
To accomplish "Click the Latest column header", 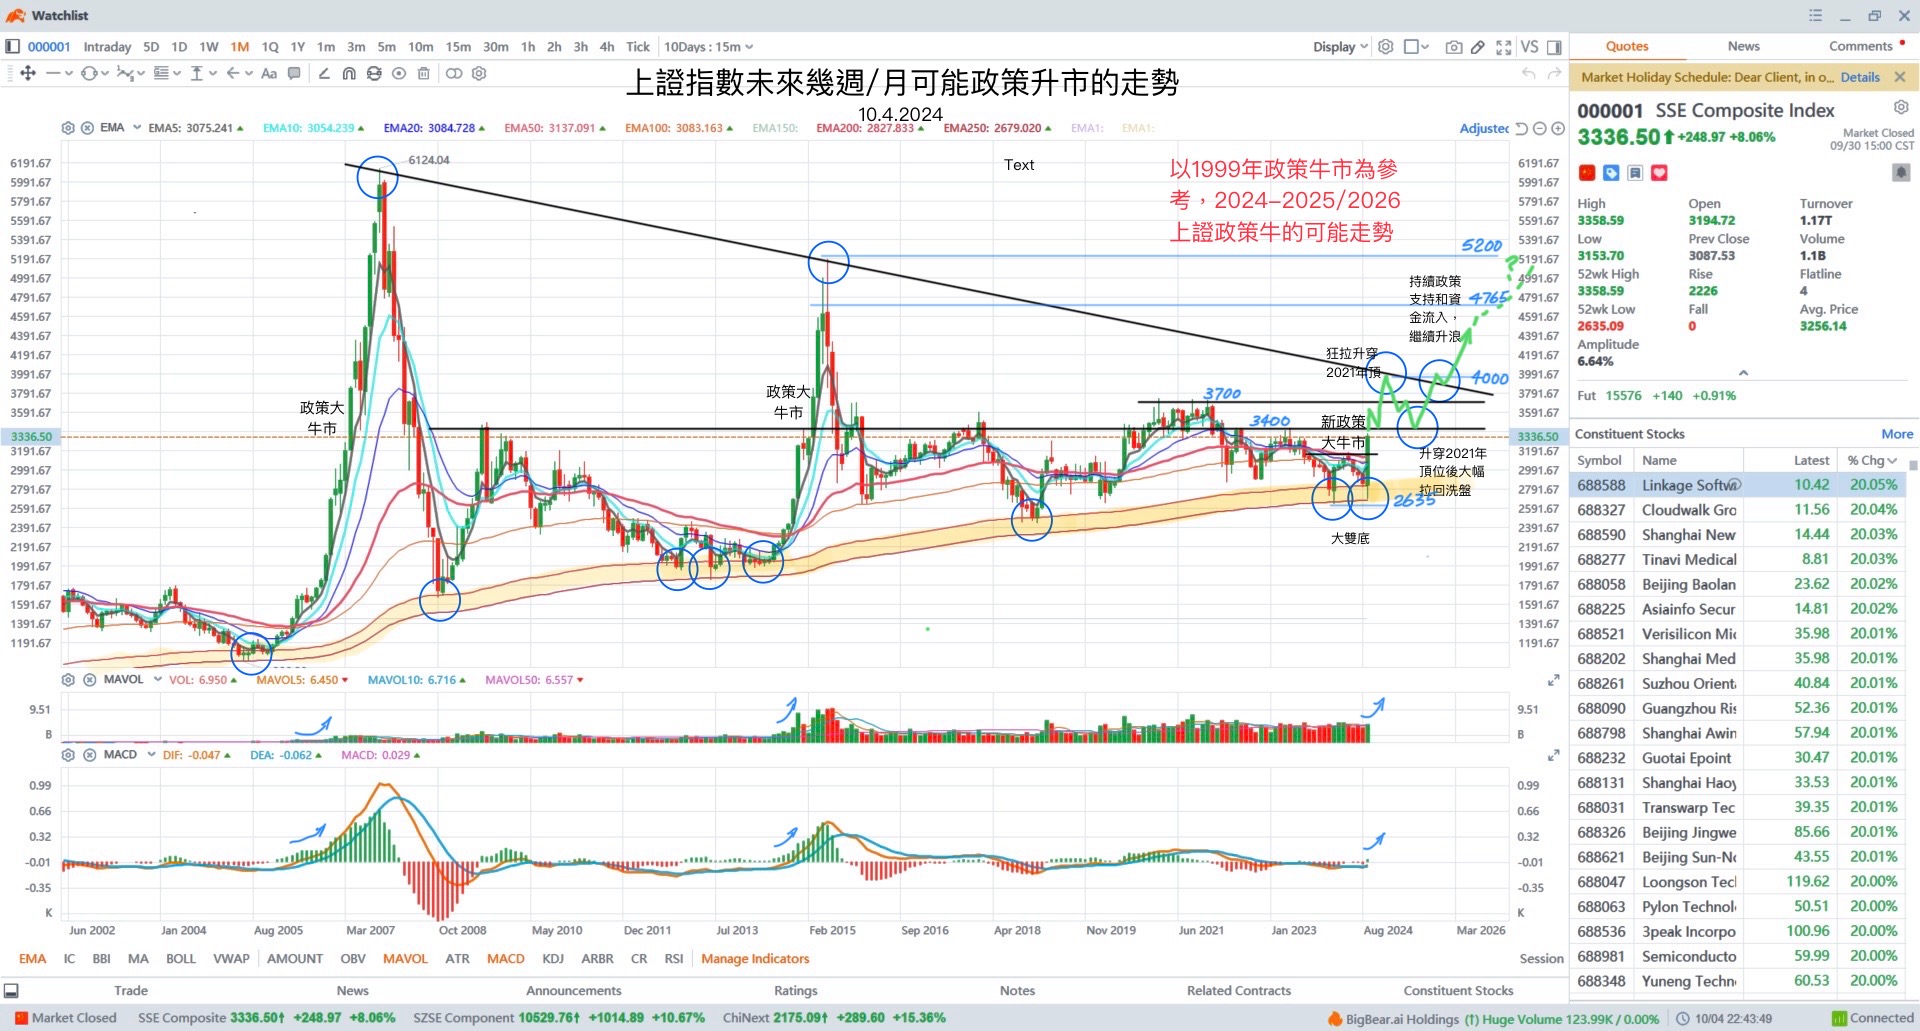I will 1811,460.
